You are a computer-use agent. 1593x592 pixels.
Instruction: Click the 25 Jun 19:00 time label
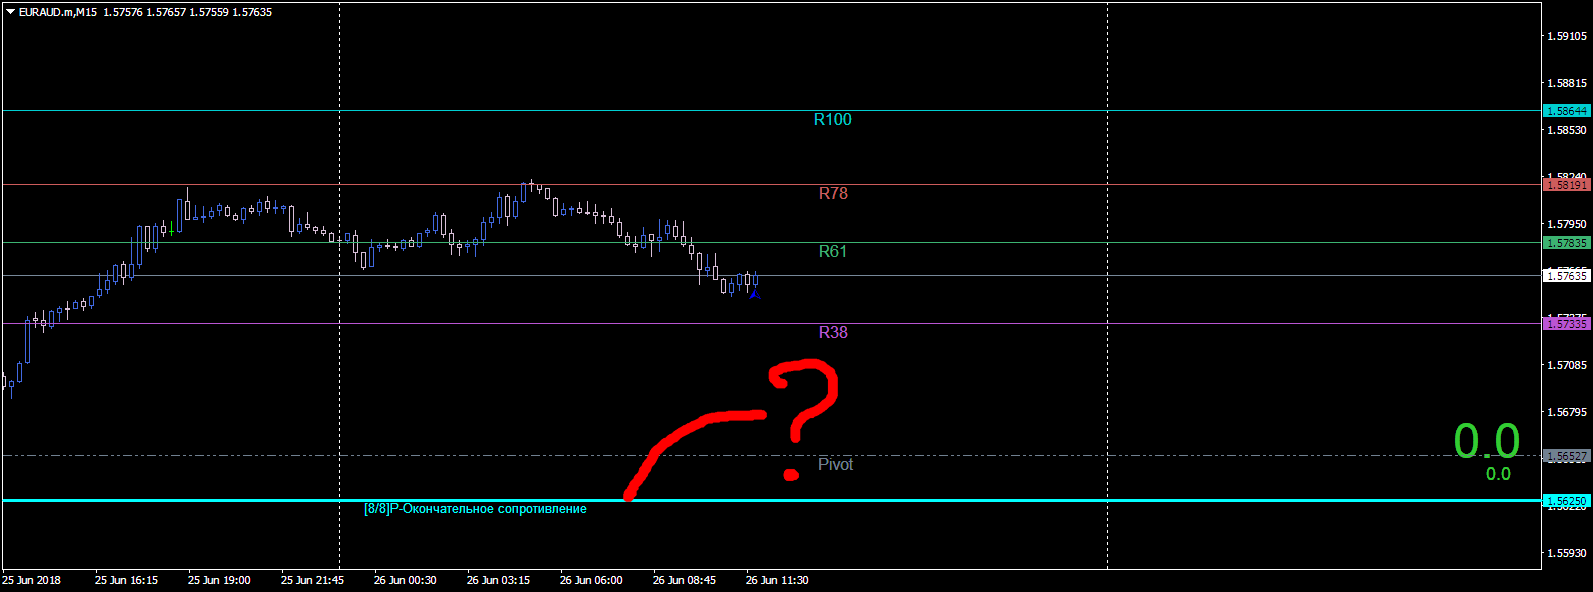pos(219,580)
